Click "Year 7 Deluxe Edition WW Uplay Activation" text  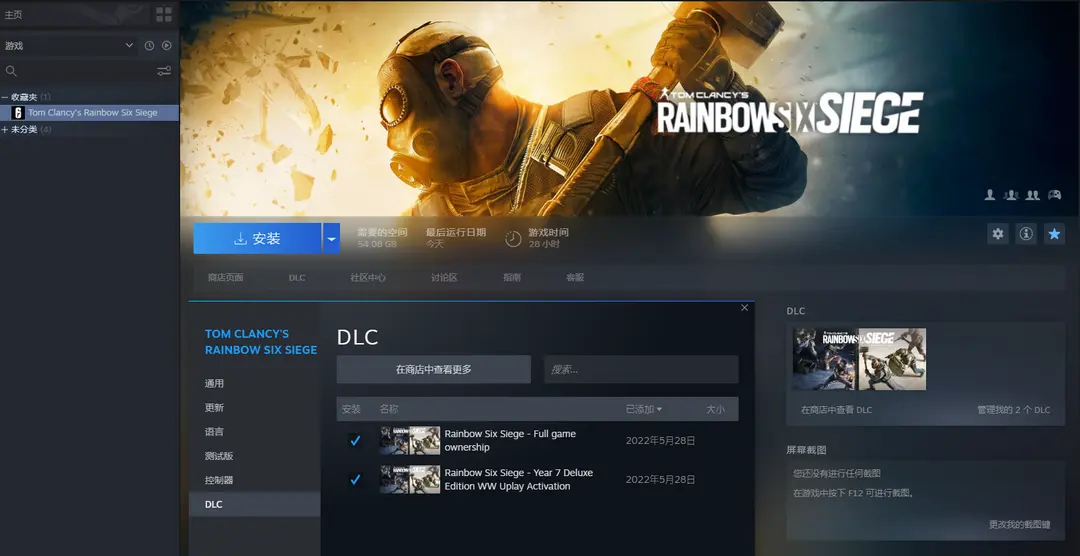(x=519, y=480)
